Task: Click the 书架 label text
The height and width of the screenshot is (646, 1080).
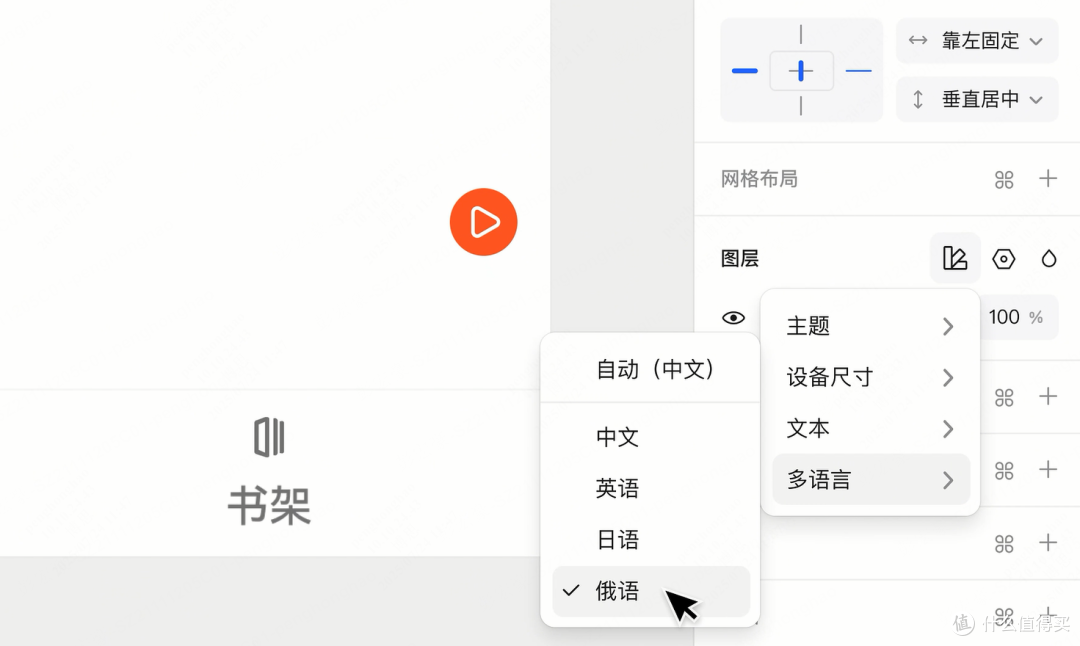Action: [269, 506]
